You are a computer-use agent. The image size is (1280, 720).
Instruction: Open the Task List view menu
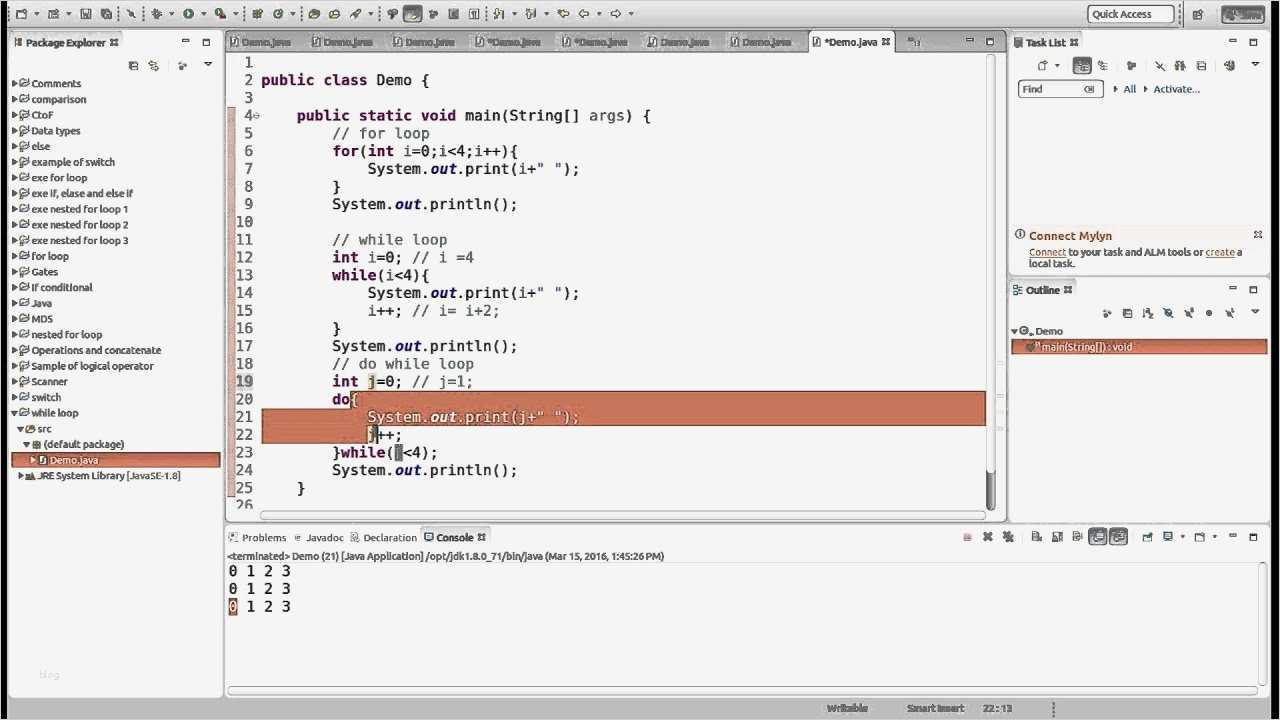(x=1255, y=65)
